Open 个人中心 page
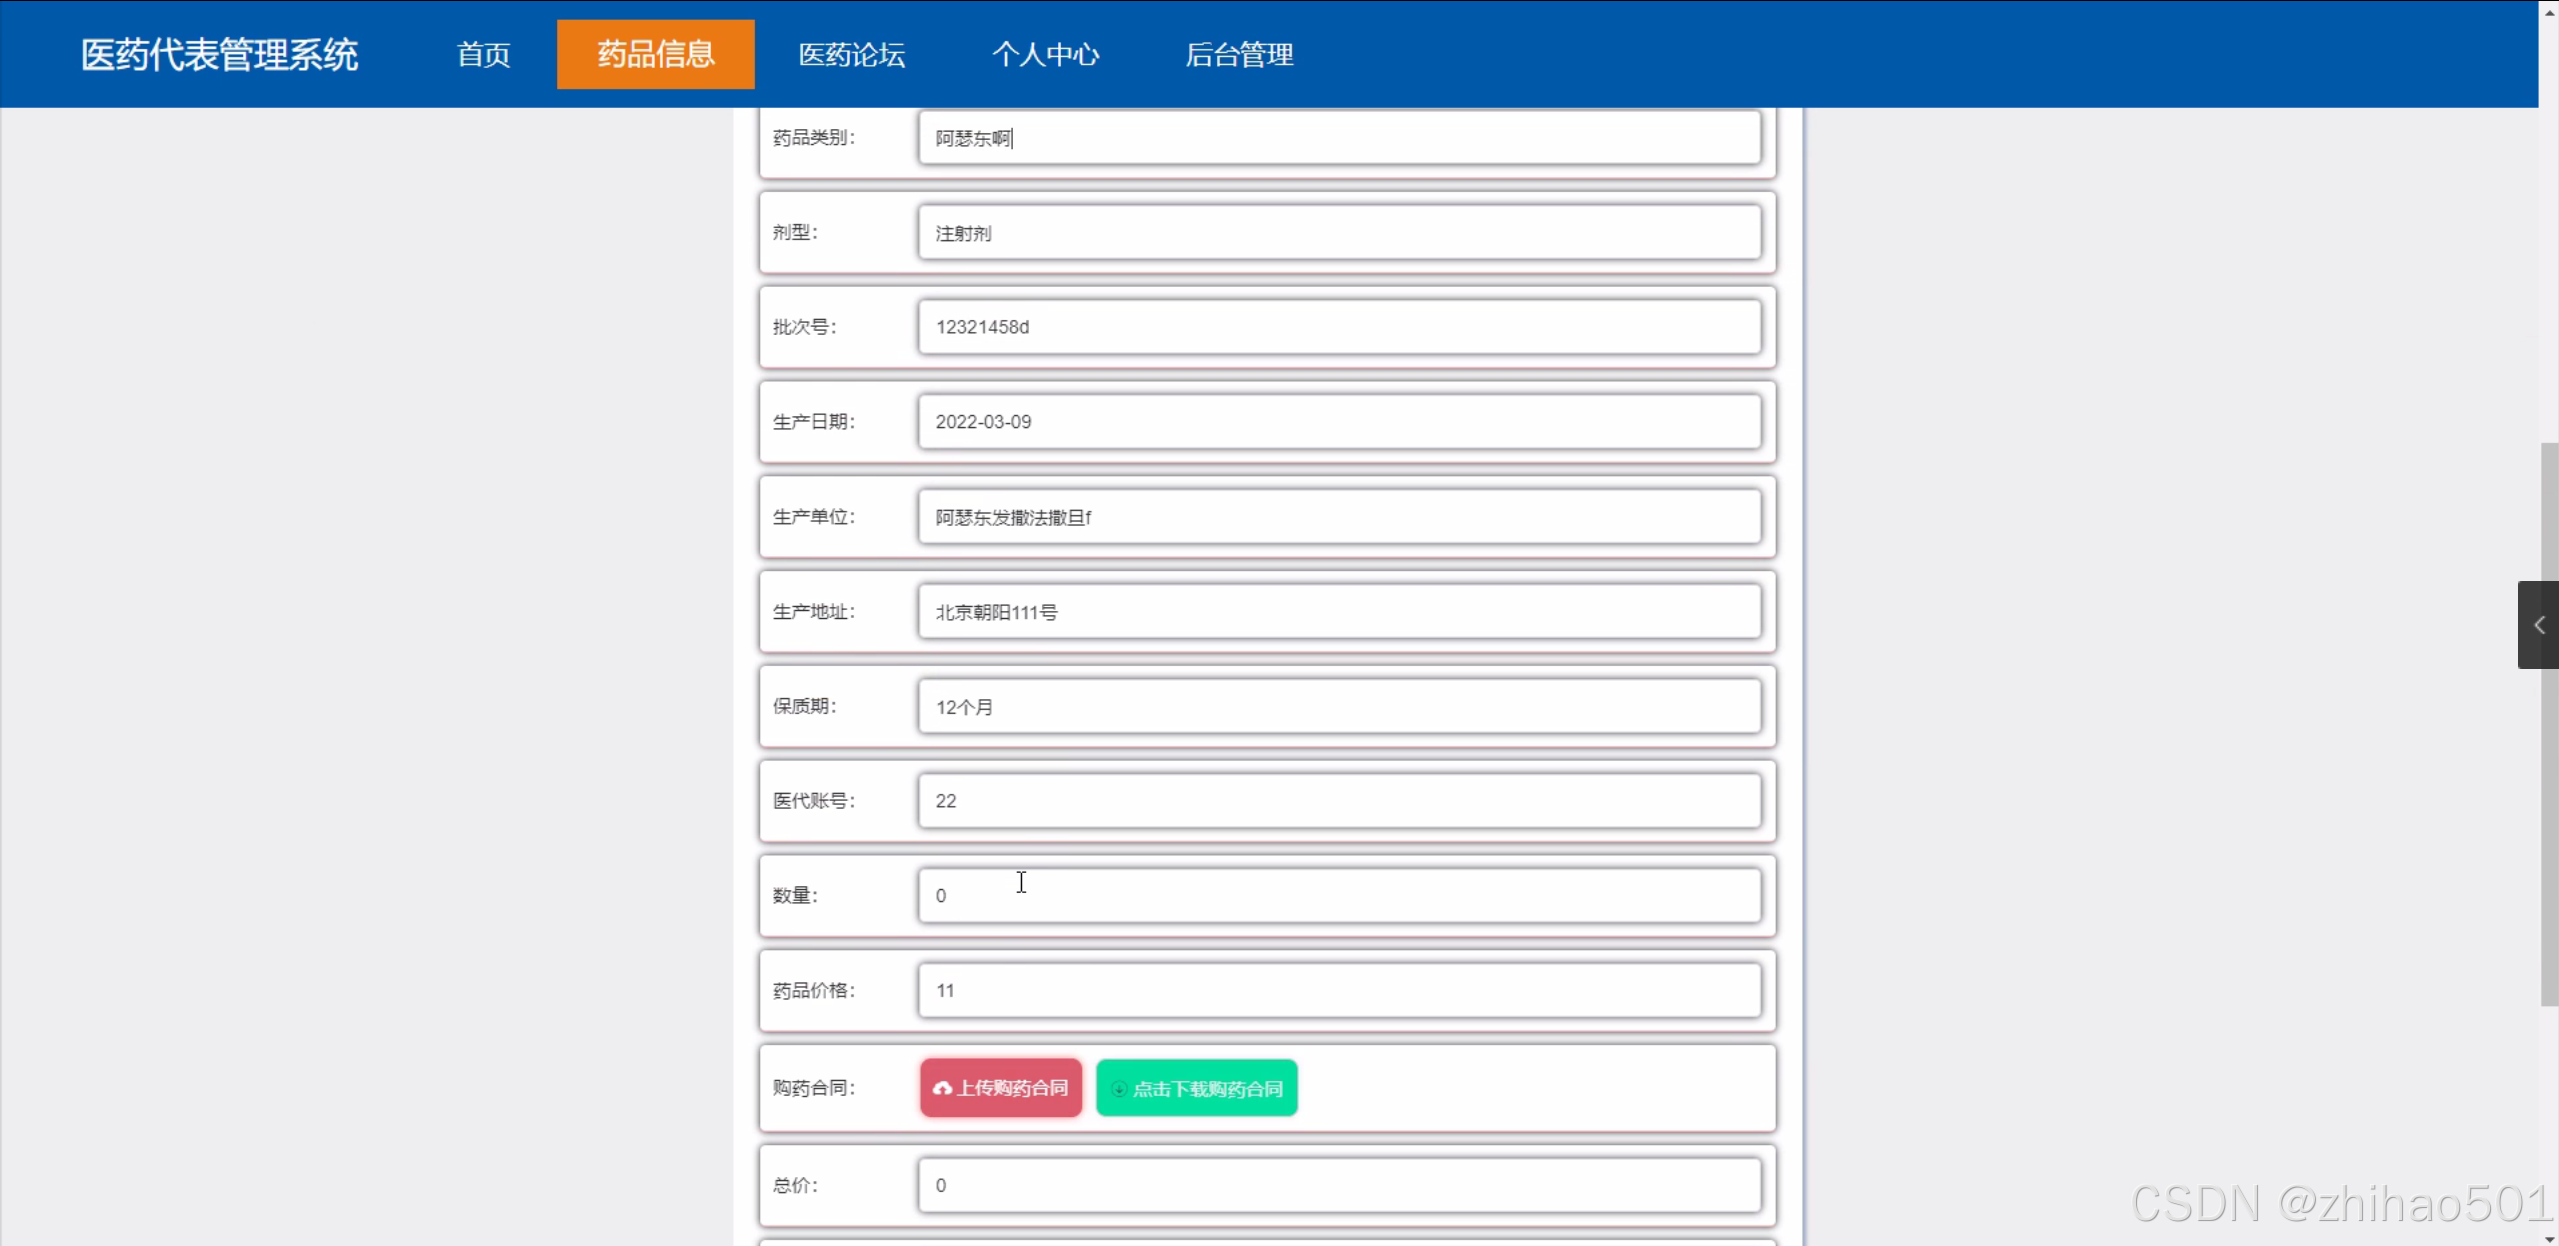This screenshot has height=1246, width=2559. point(1045,54)
